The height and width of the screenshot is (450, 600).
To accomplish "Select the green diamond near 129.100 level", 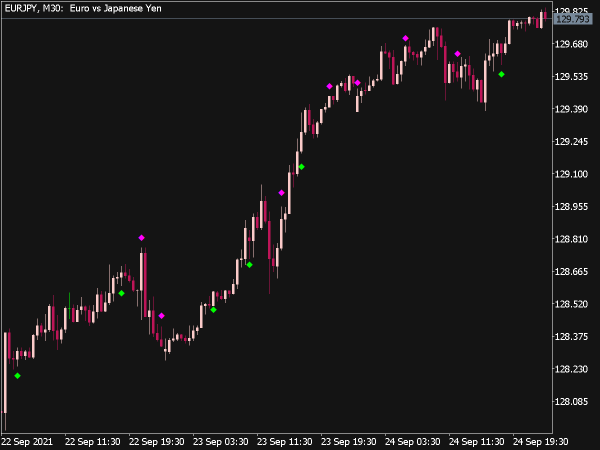I will pyautogui.click(x=302, y=166).
